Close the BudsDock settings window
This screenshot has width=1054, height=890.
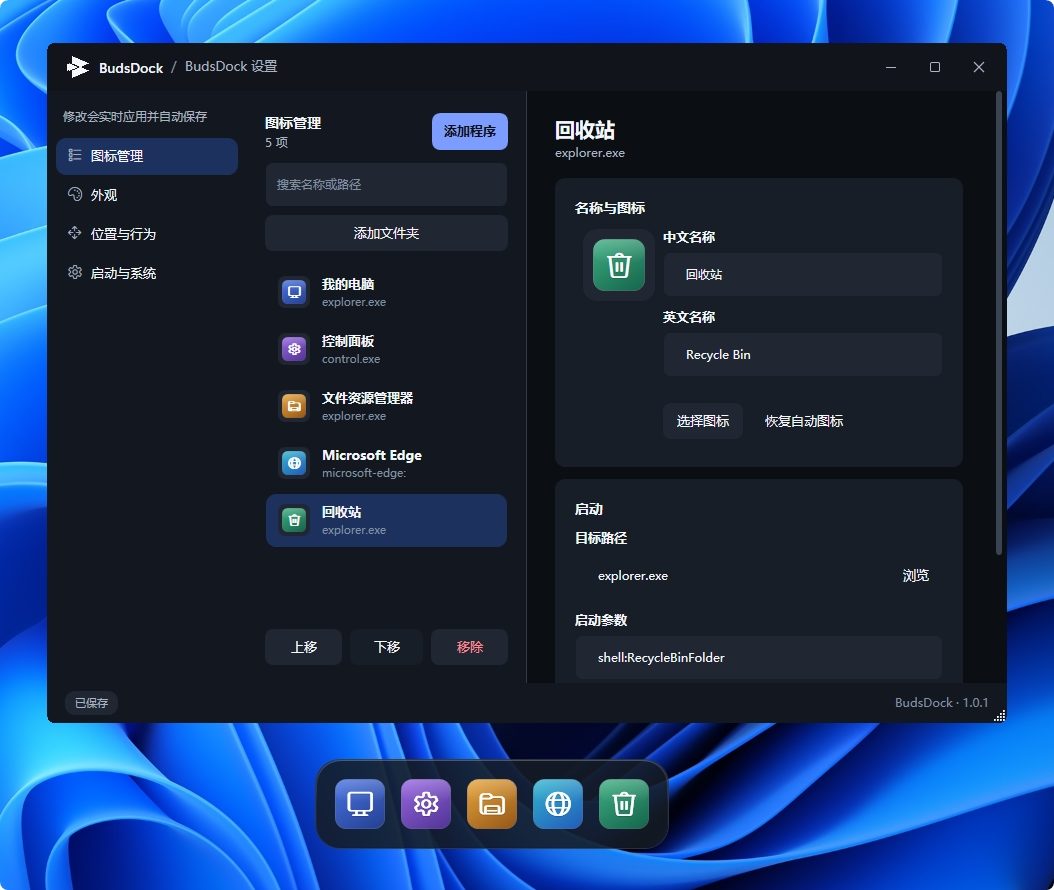point(979,67)
